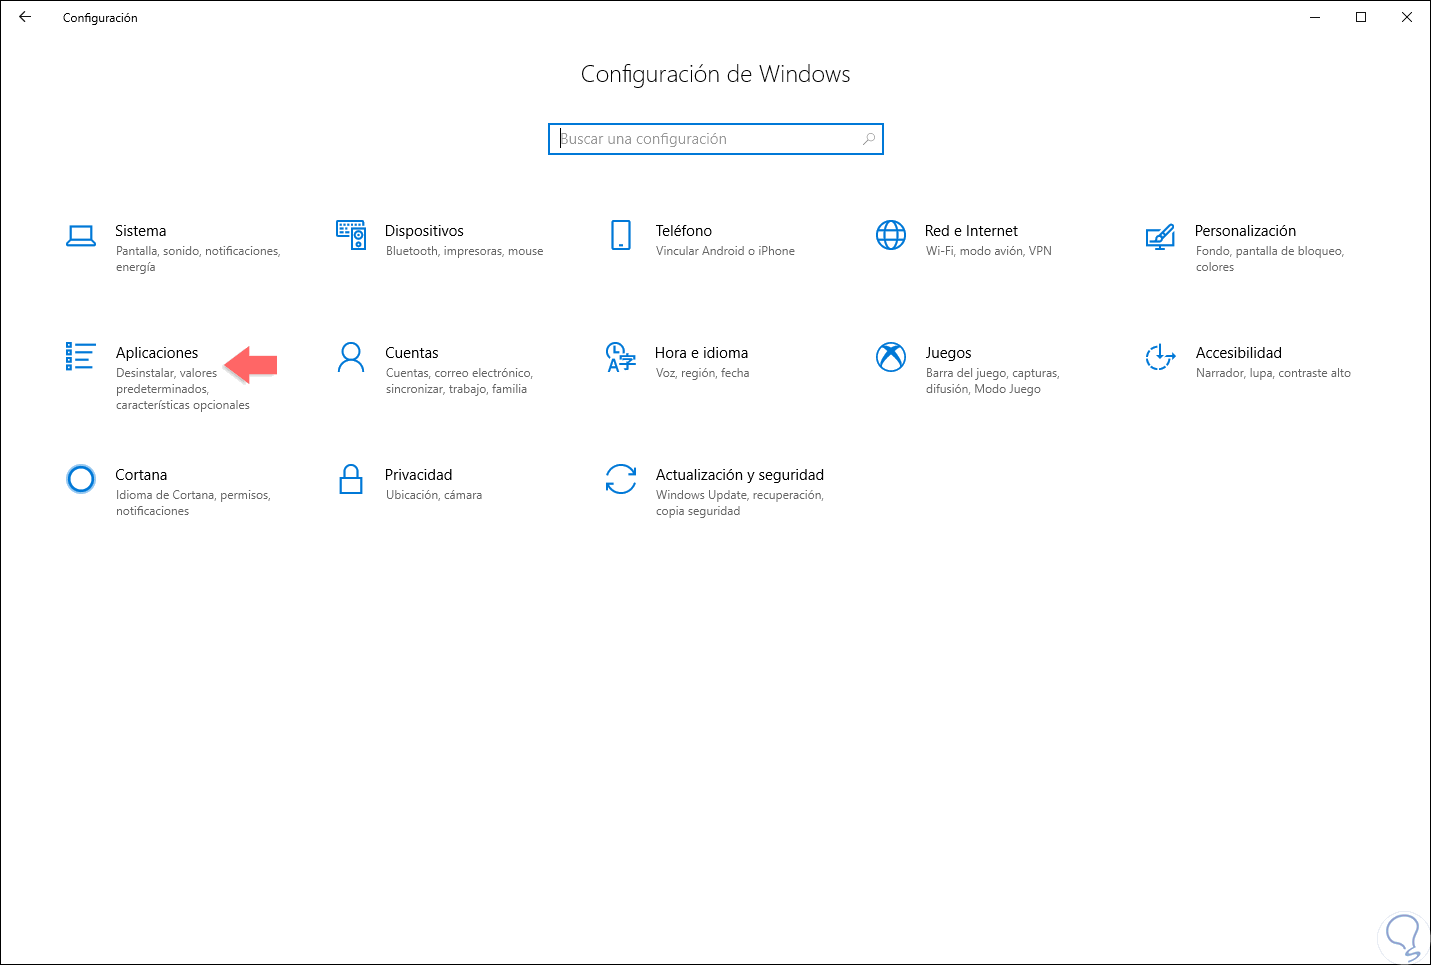Click the Sistema laptop icon

[x=81, y=235]
